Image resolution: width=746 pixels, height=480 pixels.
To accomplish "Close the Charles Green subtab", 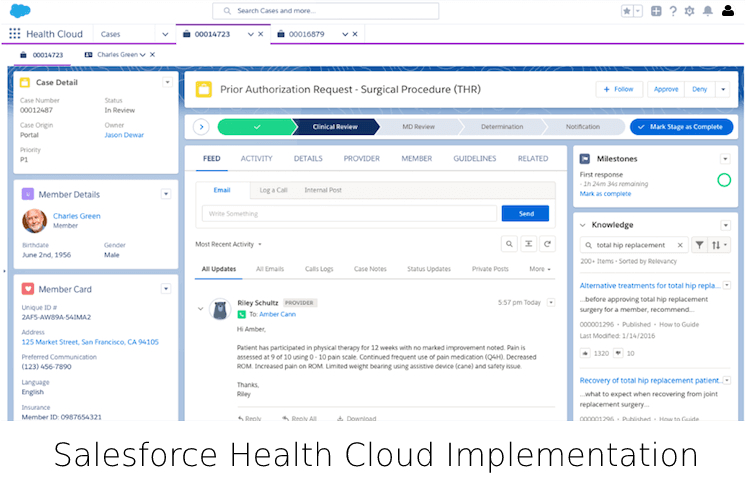I will pos(152,55).
